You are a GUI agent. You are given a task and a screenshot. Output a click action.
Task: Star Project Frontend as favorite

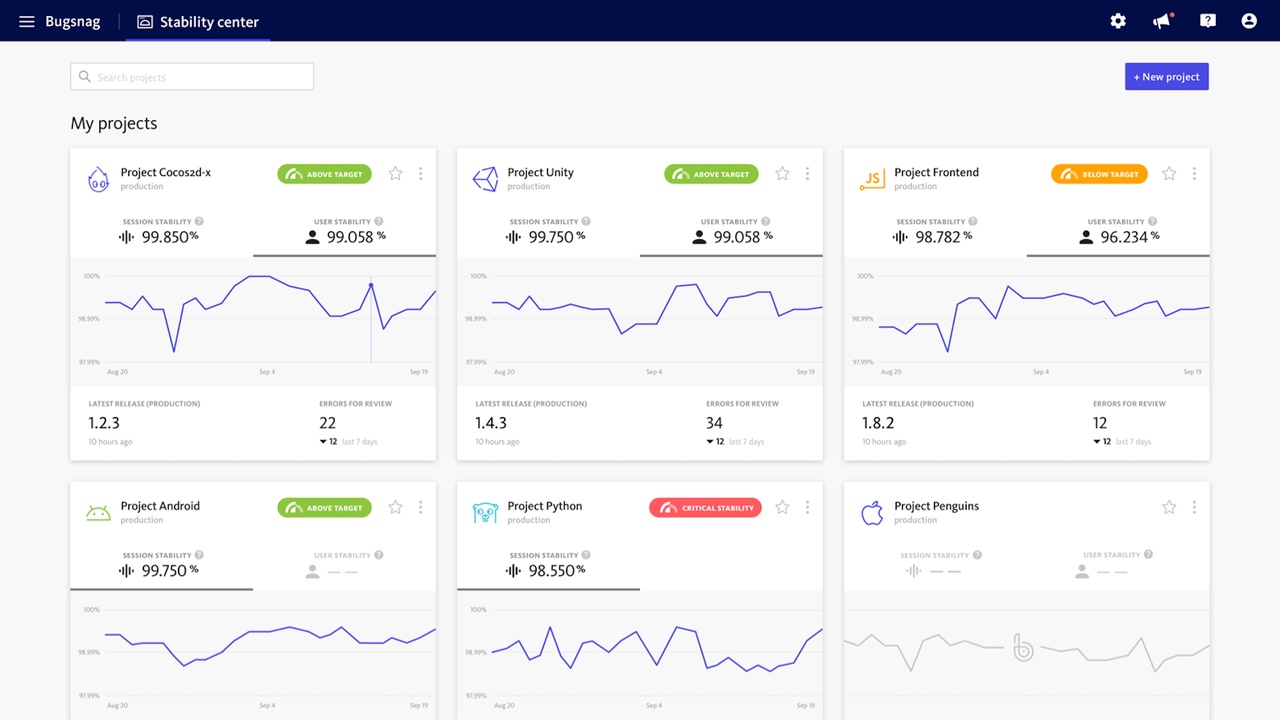pos(1169,174)
